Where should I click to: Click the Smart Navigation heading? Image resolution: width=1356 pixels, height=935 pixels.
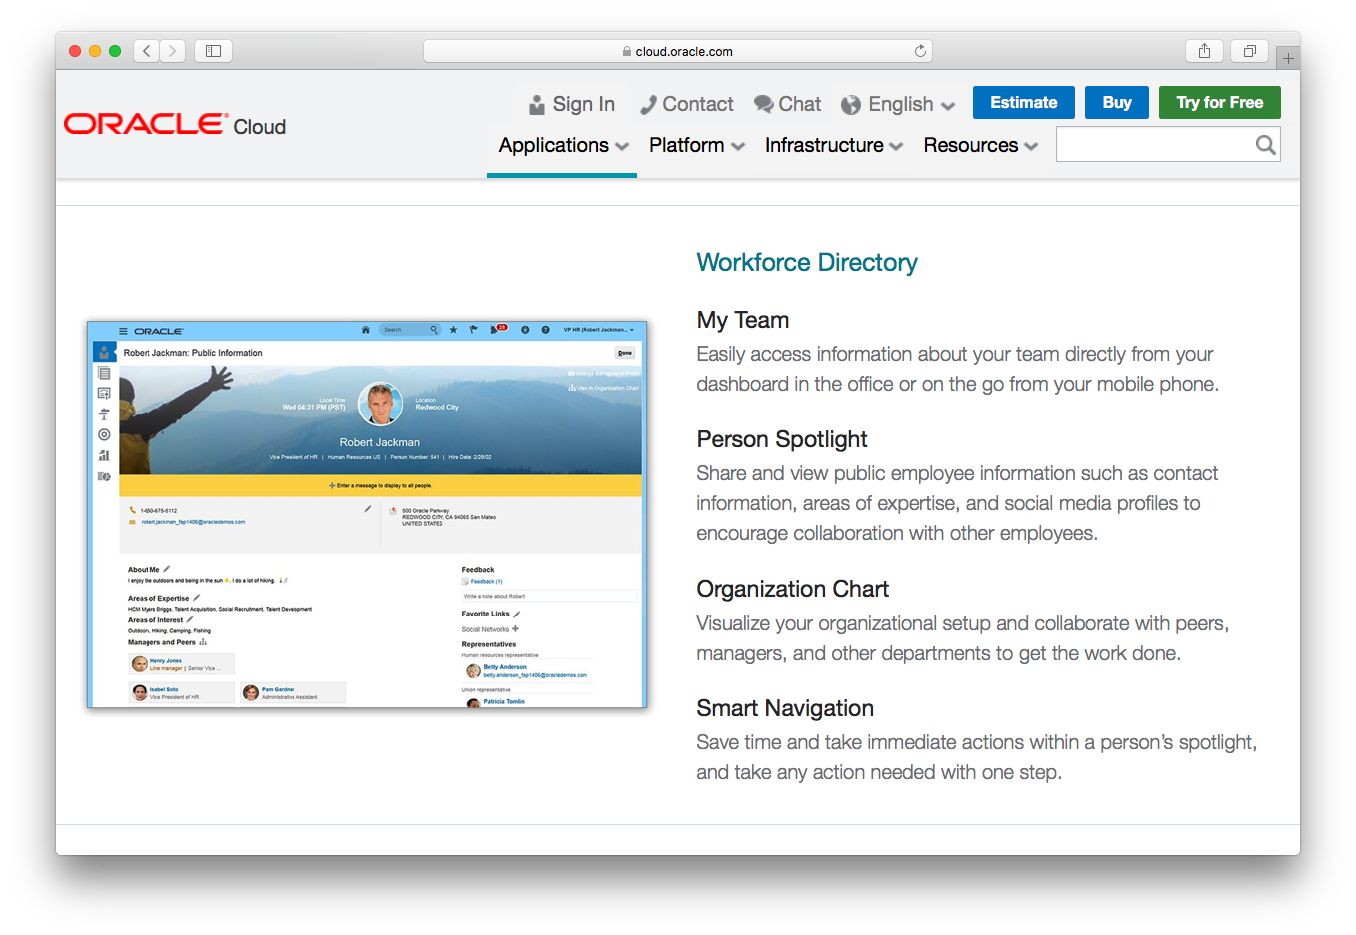785,708
